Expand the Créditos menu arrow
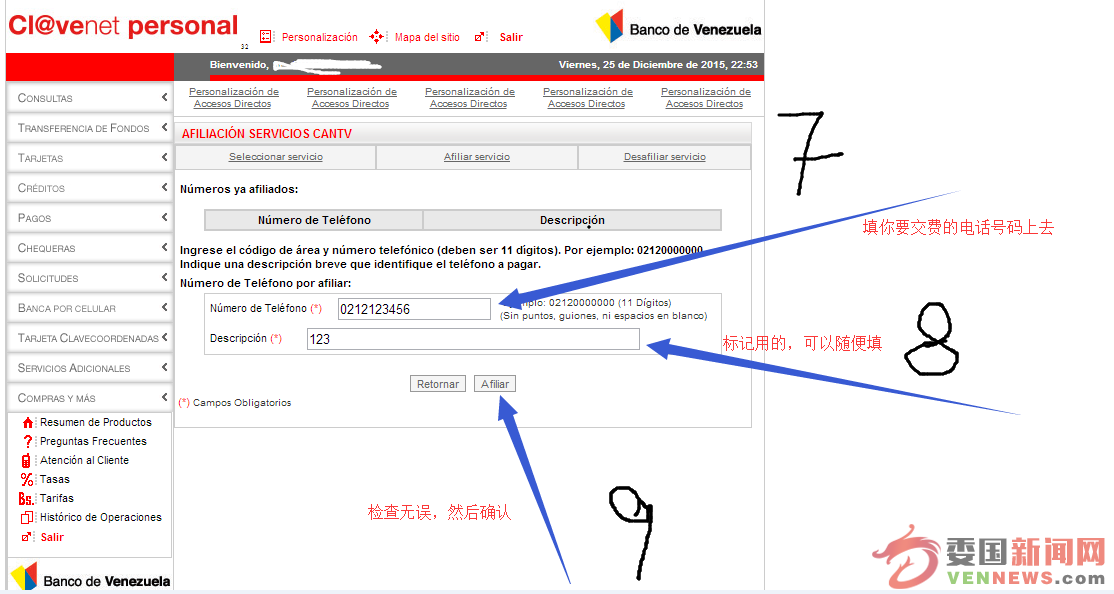Image resolution: width=1114 pixels, height=594 pixels. point(164,188)
